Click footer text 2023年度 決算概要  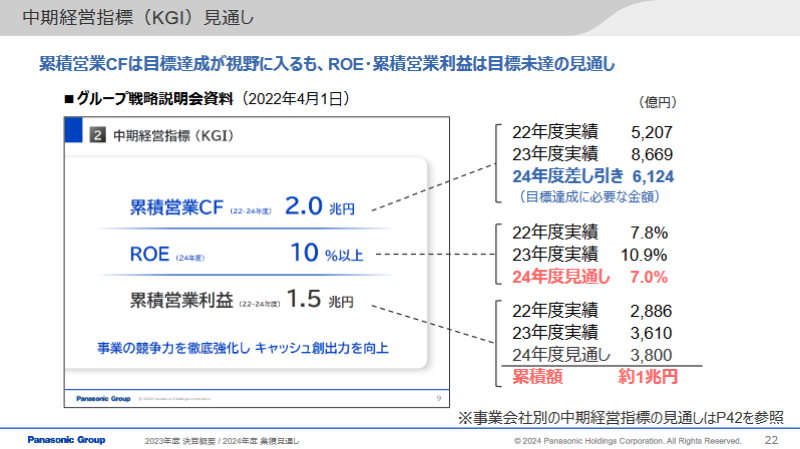(180, 441)
